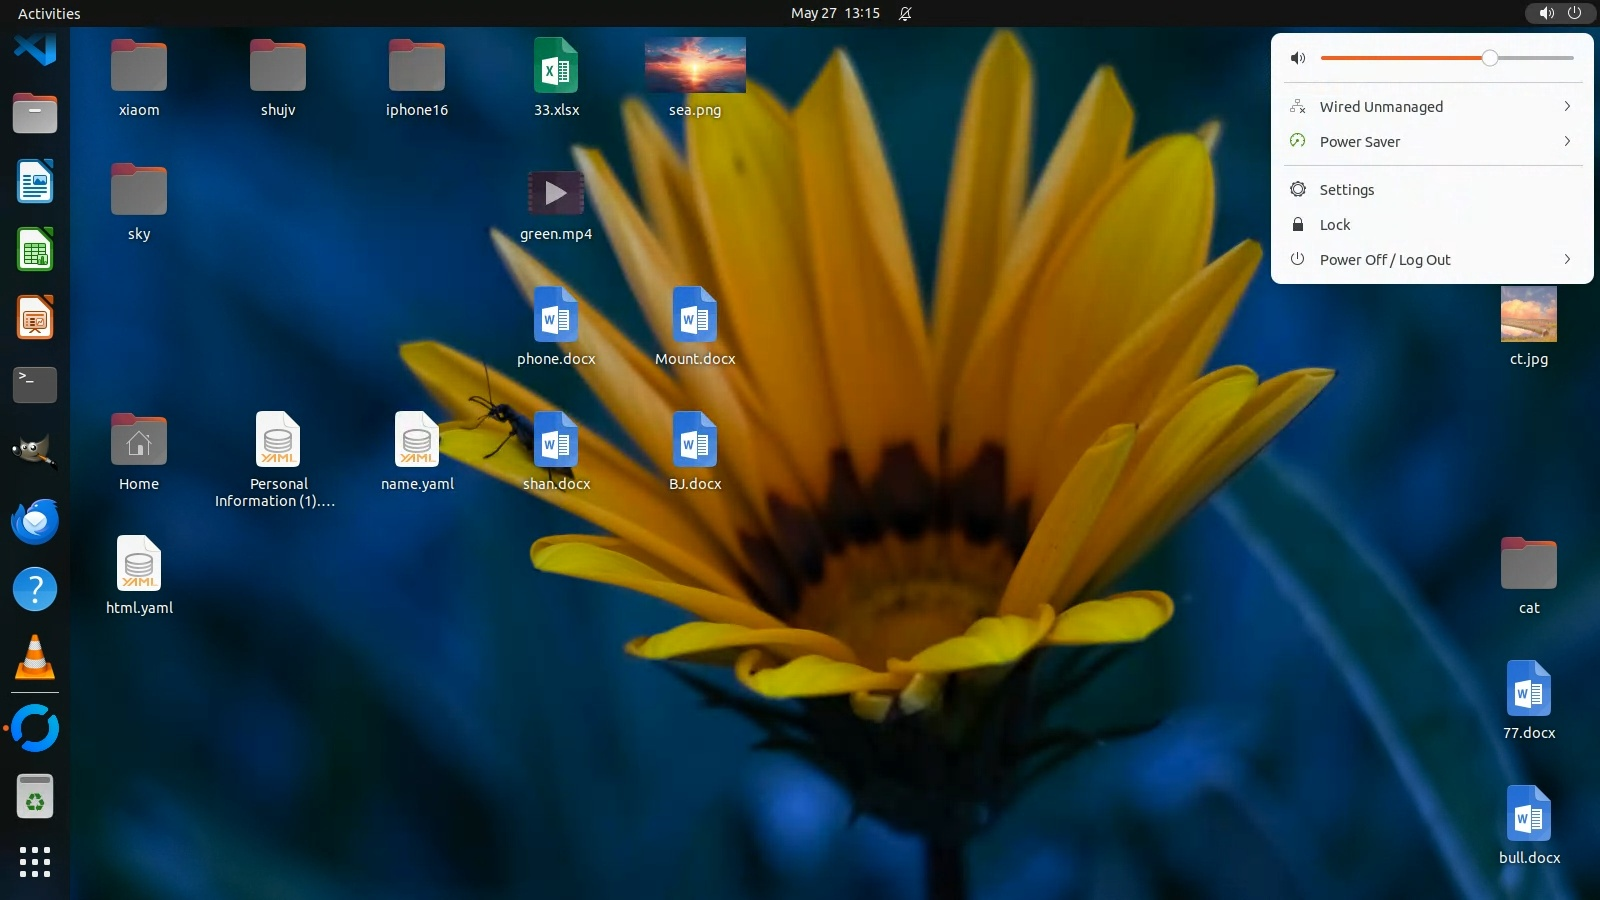Click the date and time clock
Viewport: 1600px width, 900px height.
tap(835, 13)
